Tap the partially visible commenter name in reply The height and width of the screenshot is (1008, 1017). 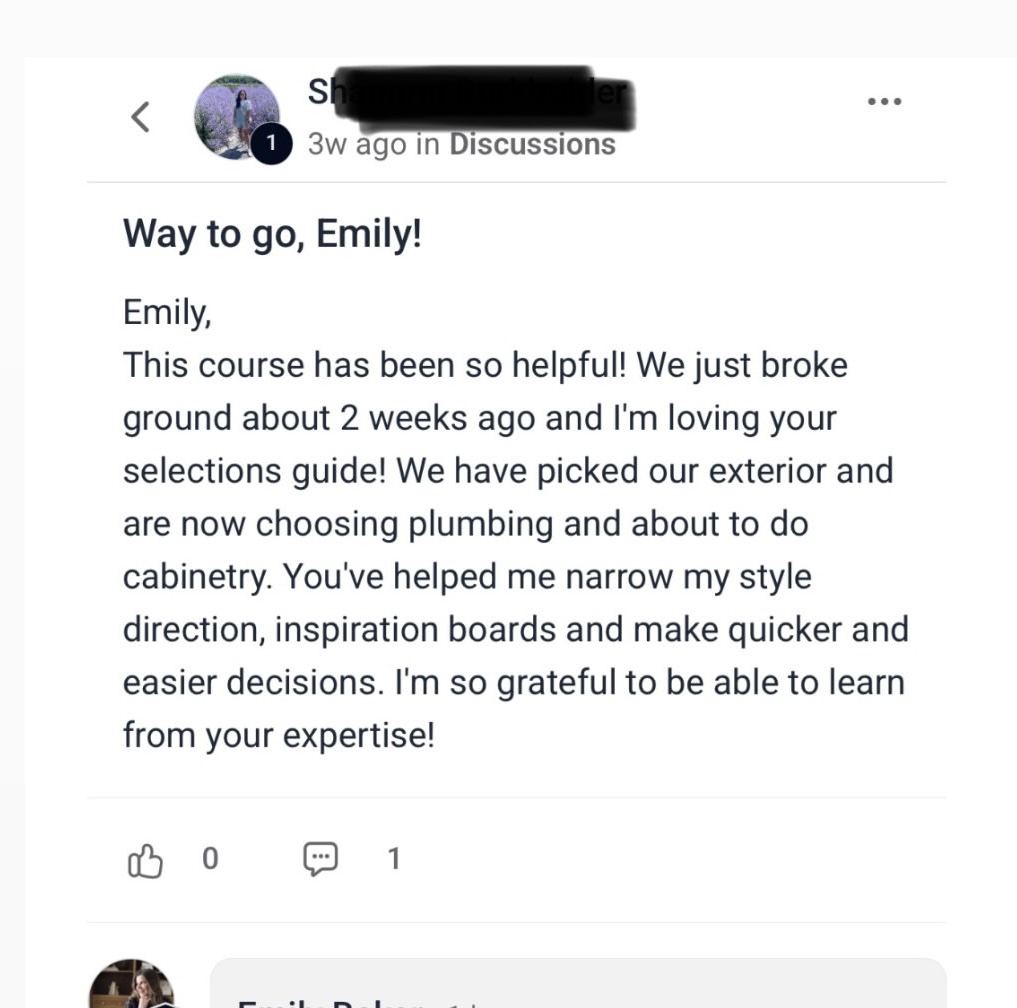[331, 1003]
